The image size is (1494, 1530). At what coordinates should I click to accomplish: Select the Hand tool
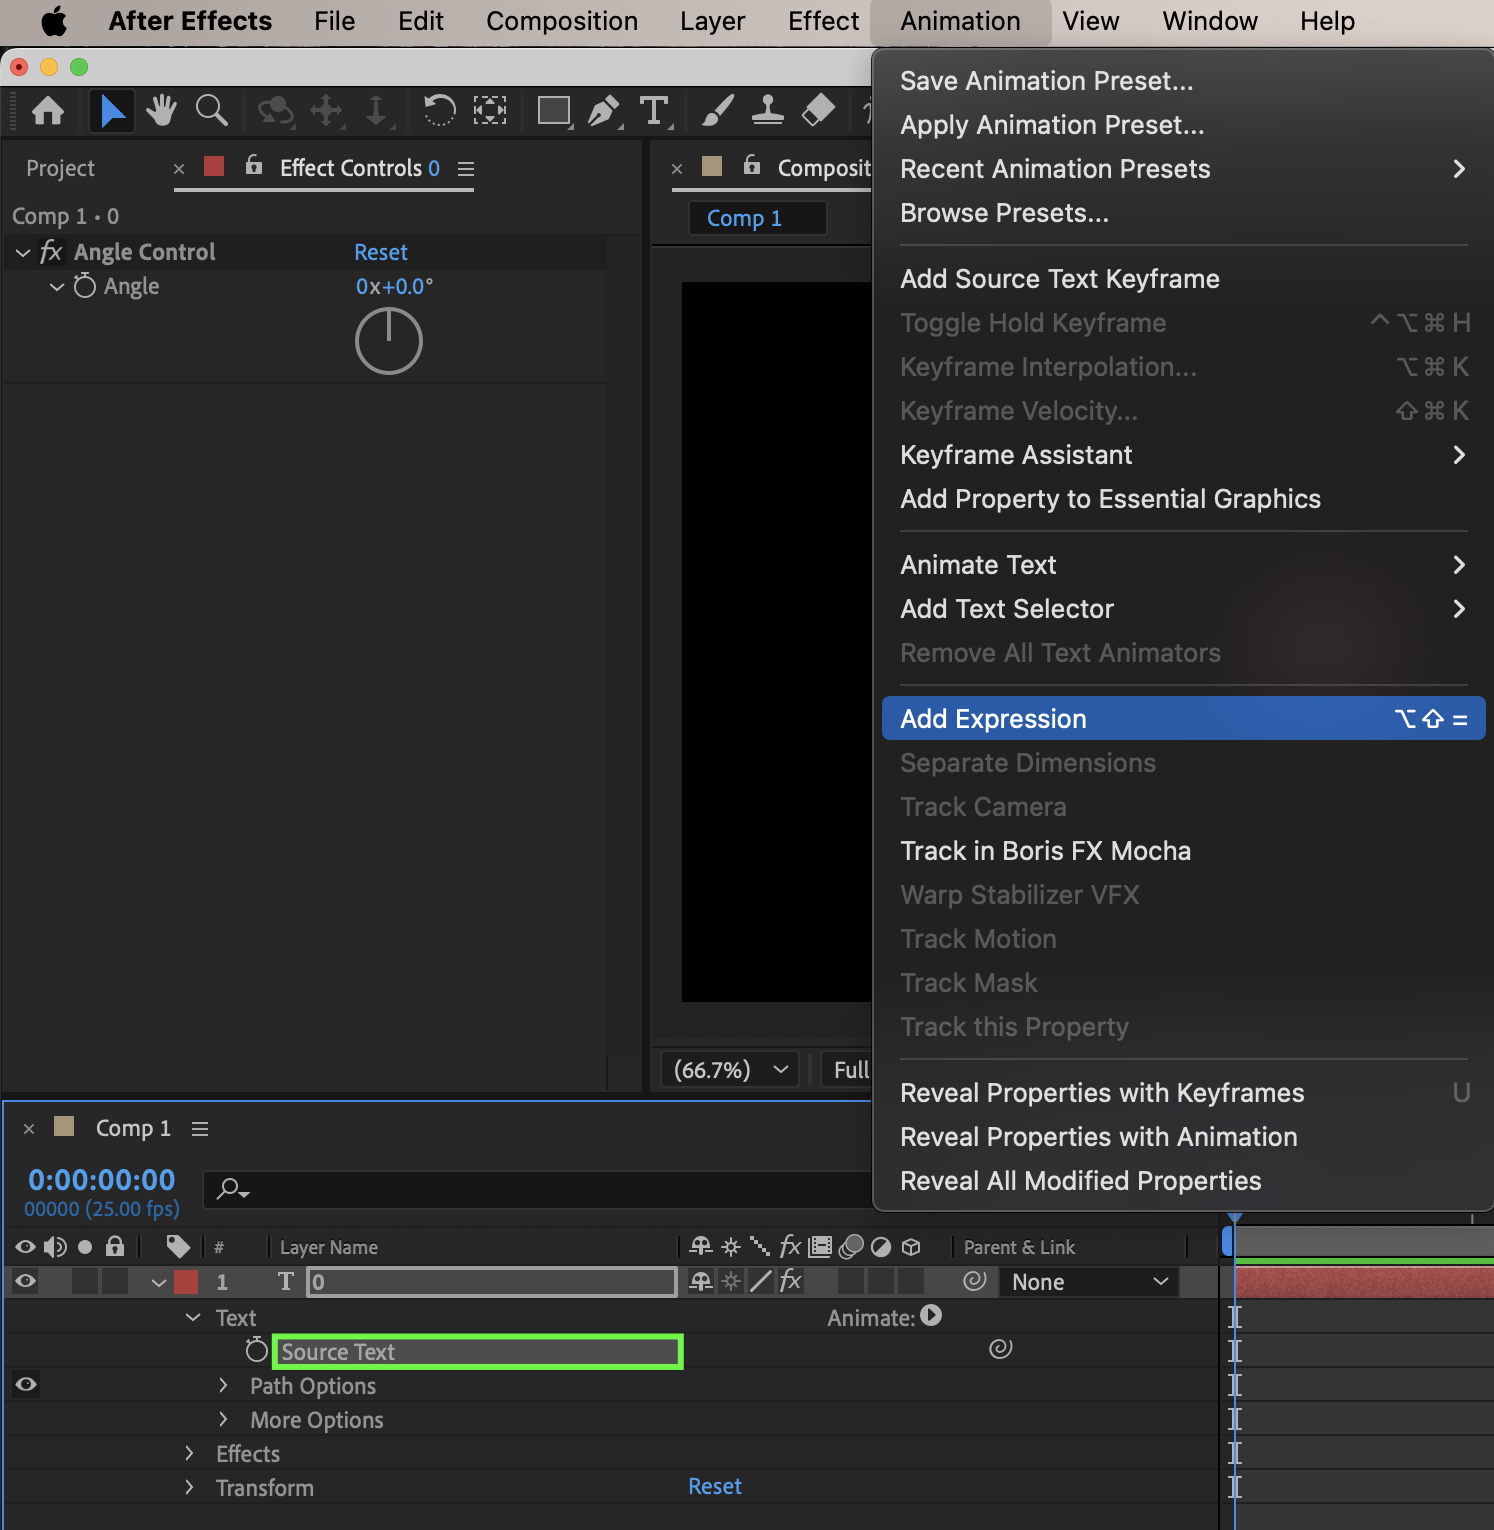[161, 110]
